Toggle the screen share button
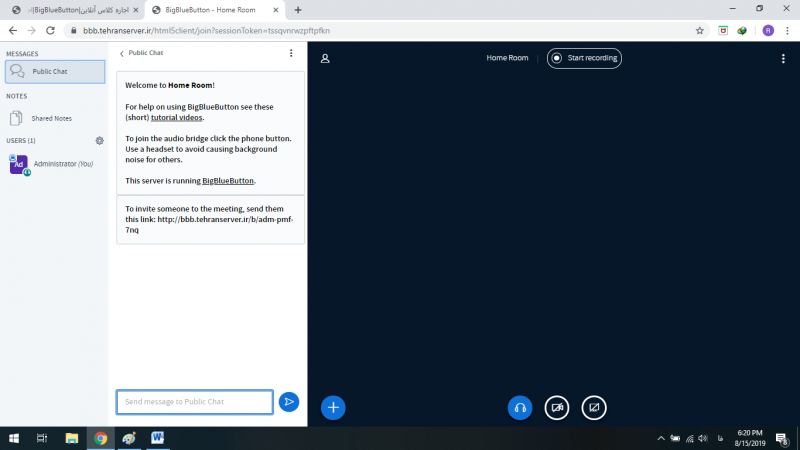This screenshot has height=450, width=800. pos(594,407)
